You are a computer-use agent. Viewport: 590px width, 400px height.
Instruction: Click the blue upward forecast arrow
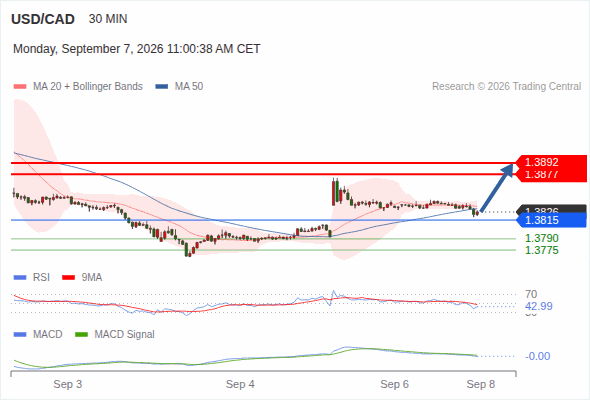click(497, 187)
